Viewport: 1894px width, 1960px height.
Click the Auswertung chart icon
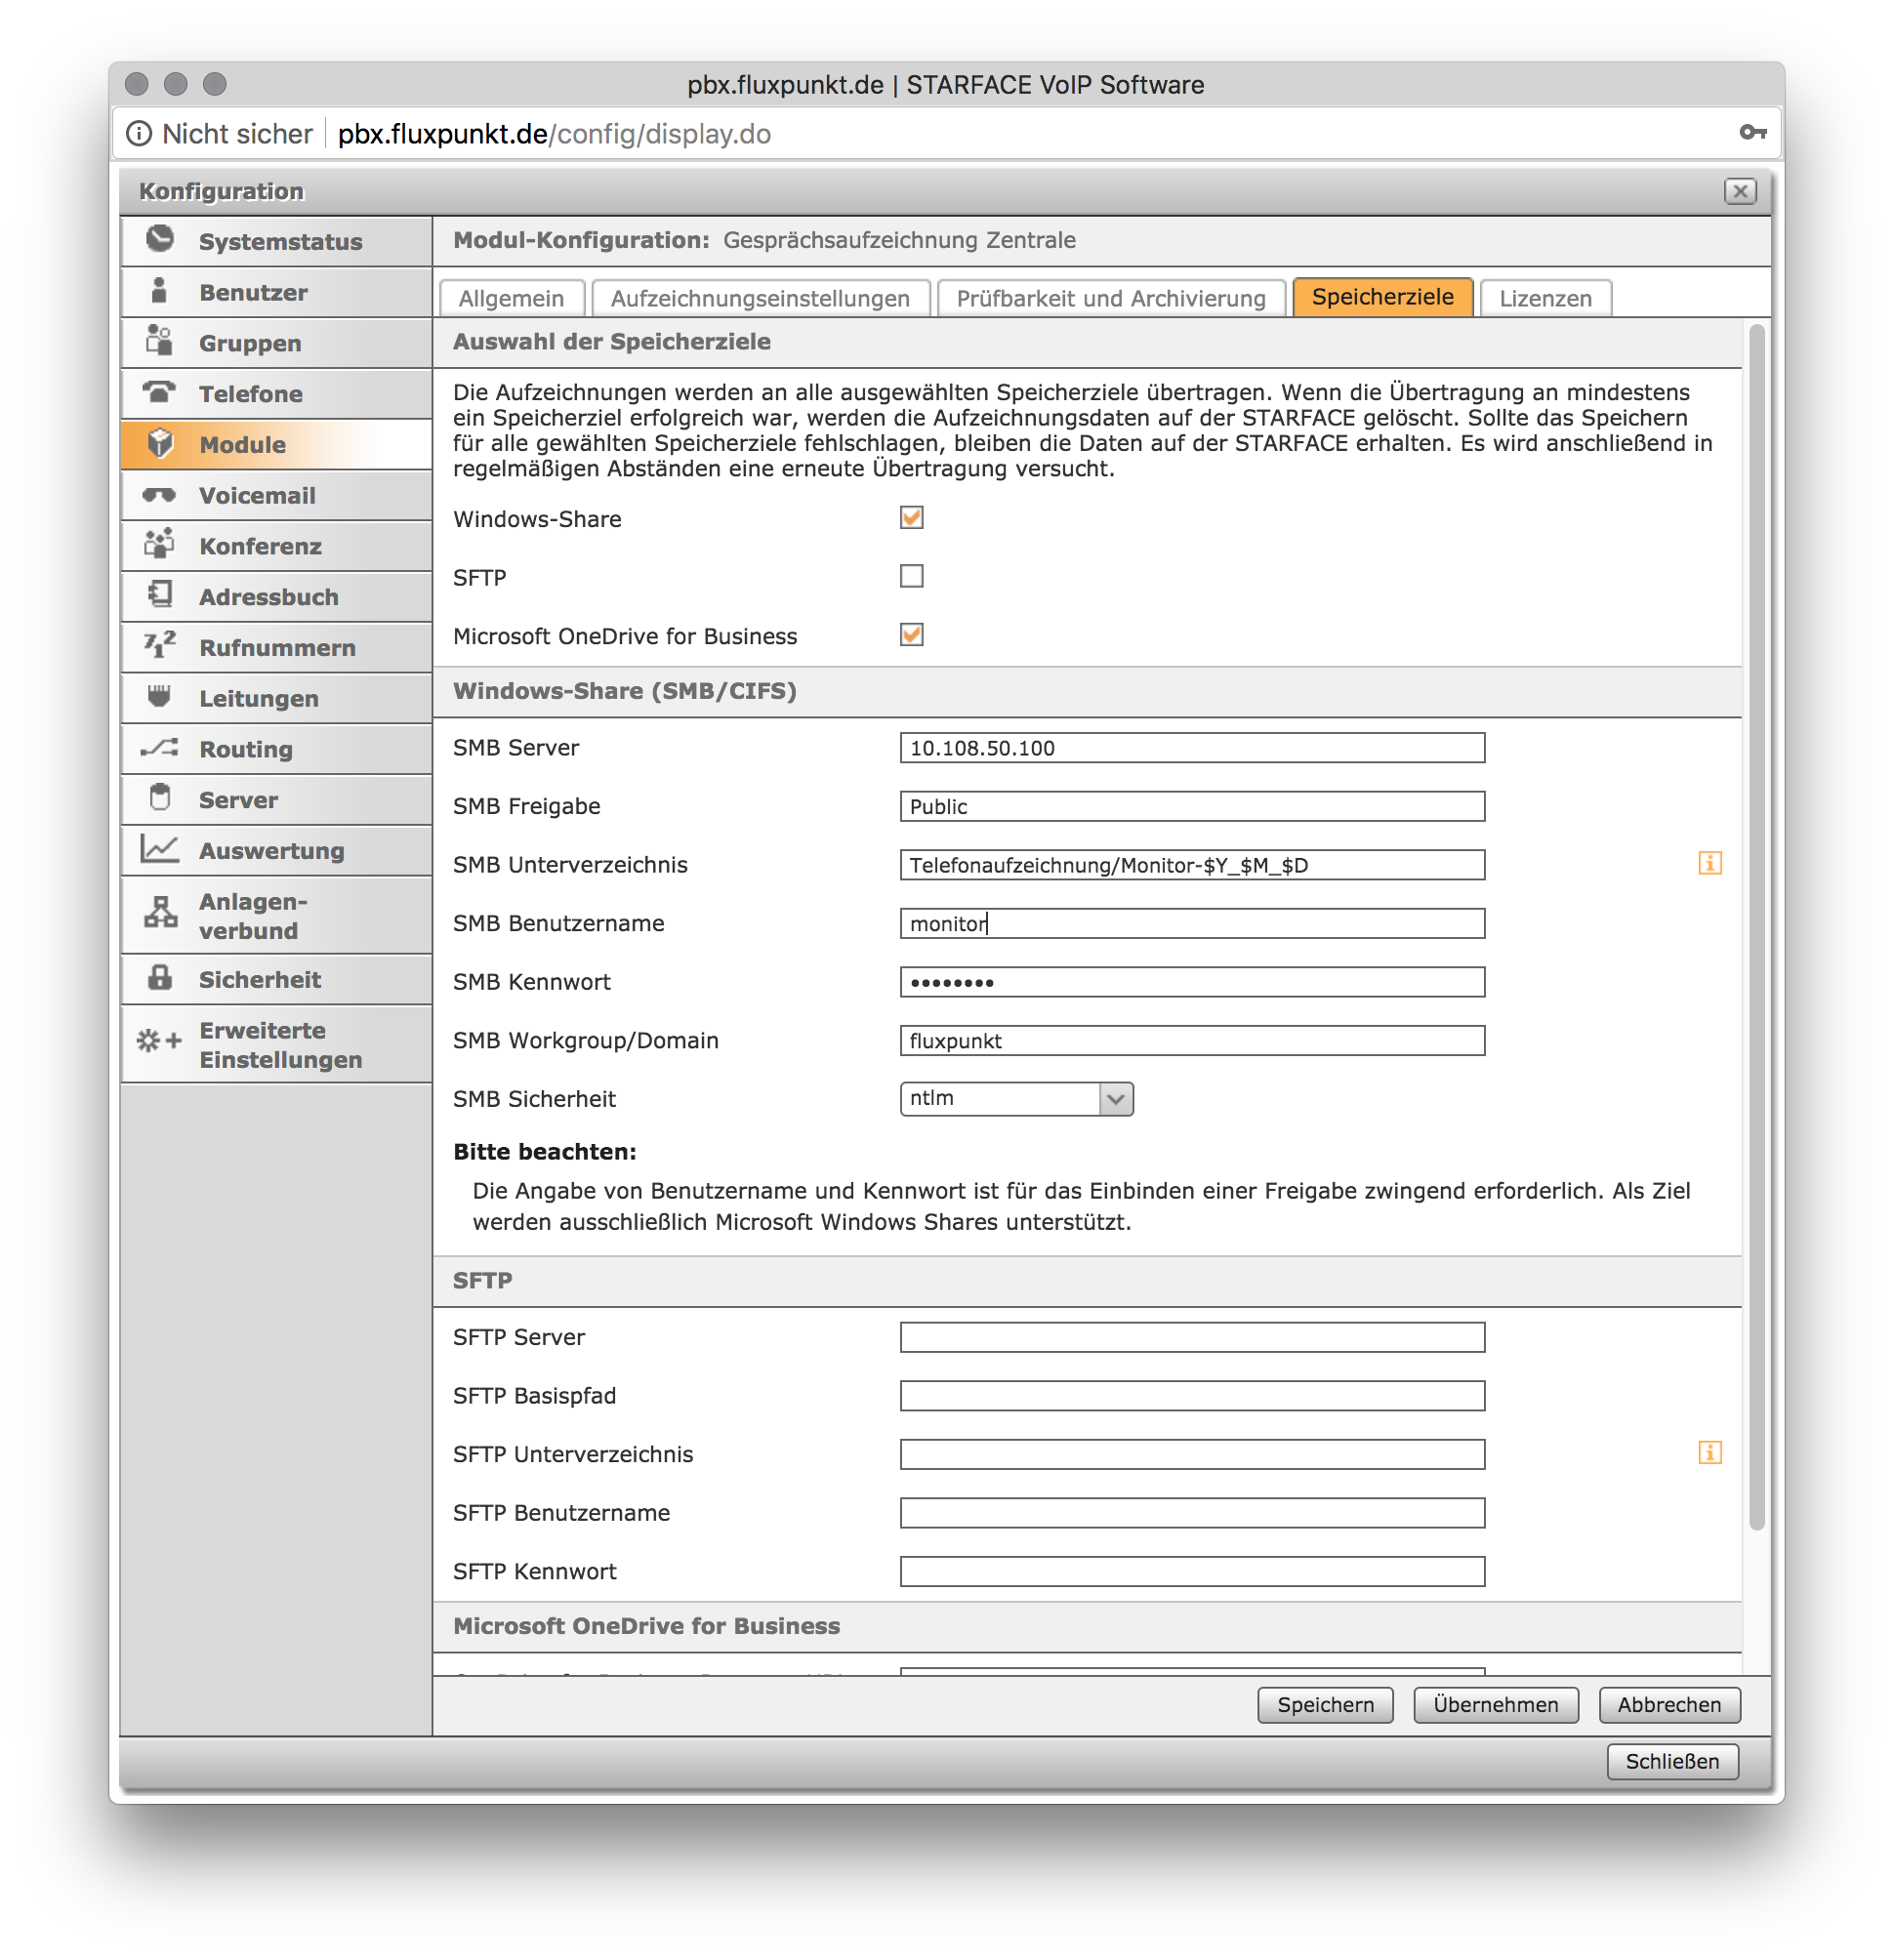click(159, 849)
